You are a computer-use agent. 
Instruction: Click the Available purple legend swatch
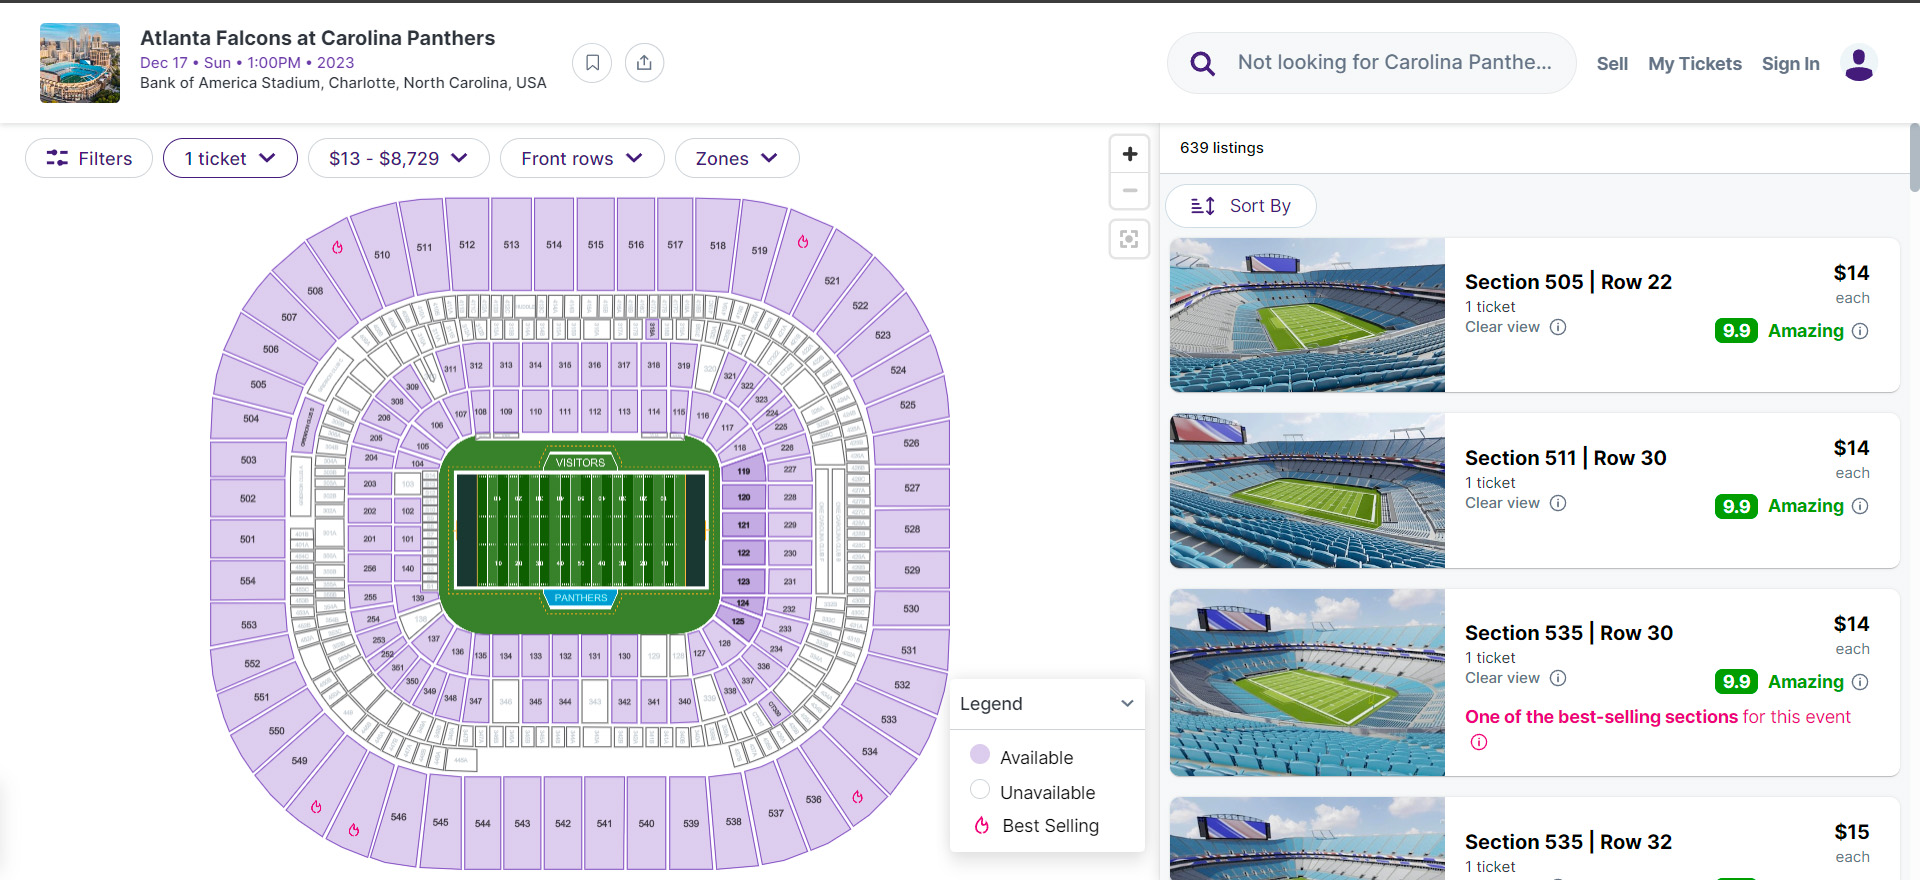[x=980, y=754]
